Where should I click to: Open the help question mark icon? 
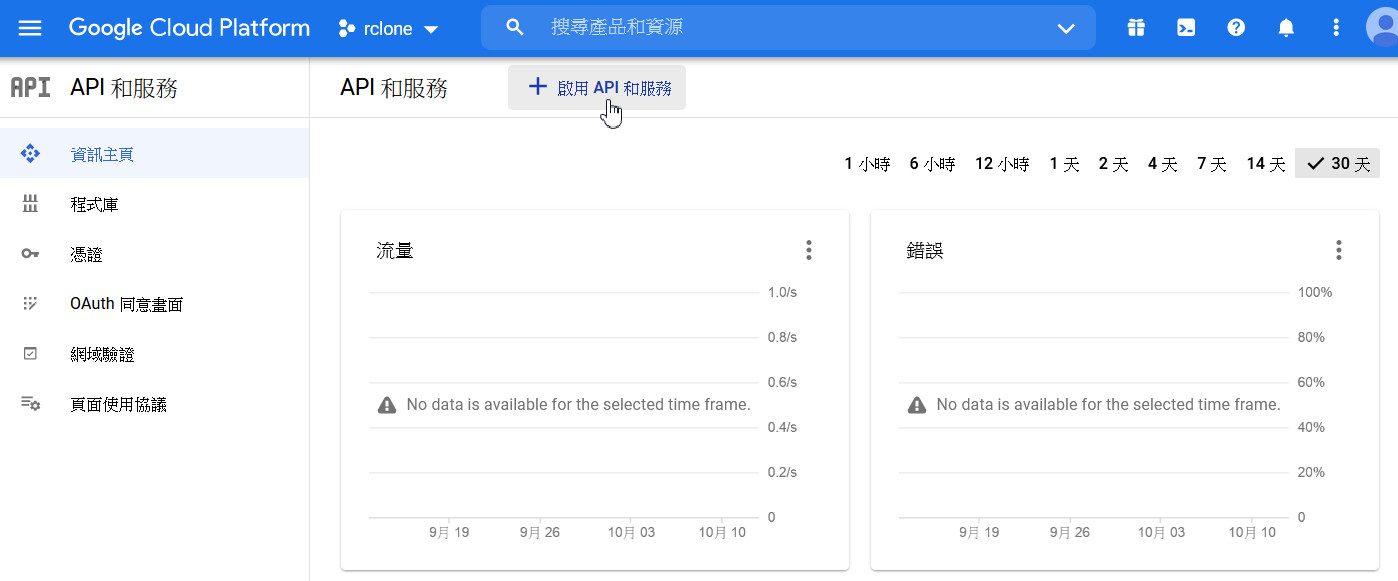click(x=1236, y=28)
